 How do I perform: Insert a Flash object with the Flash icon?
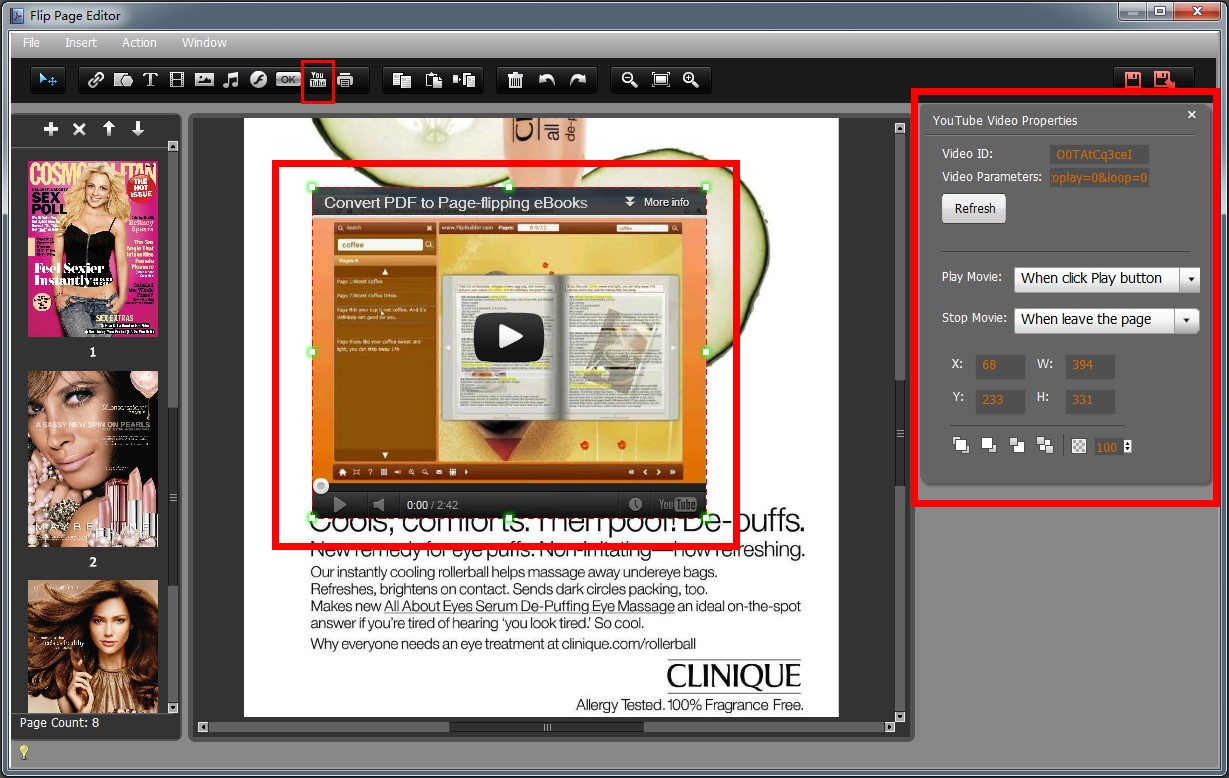[x=258, y=80]
